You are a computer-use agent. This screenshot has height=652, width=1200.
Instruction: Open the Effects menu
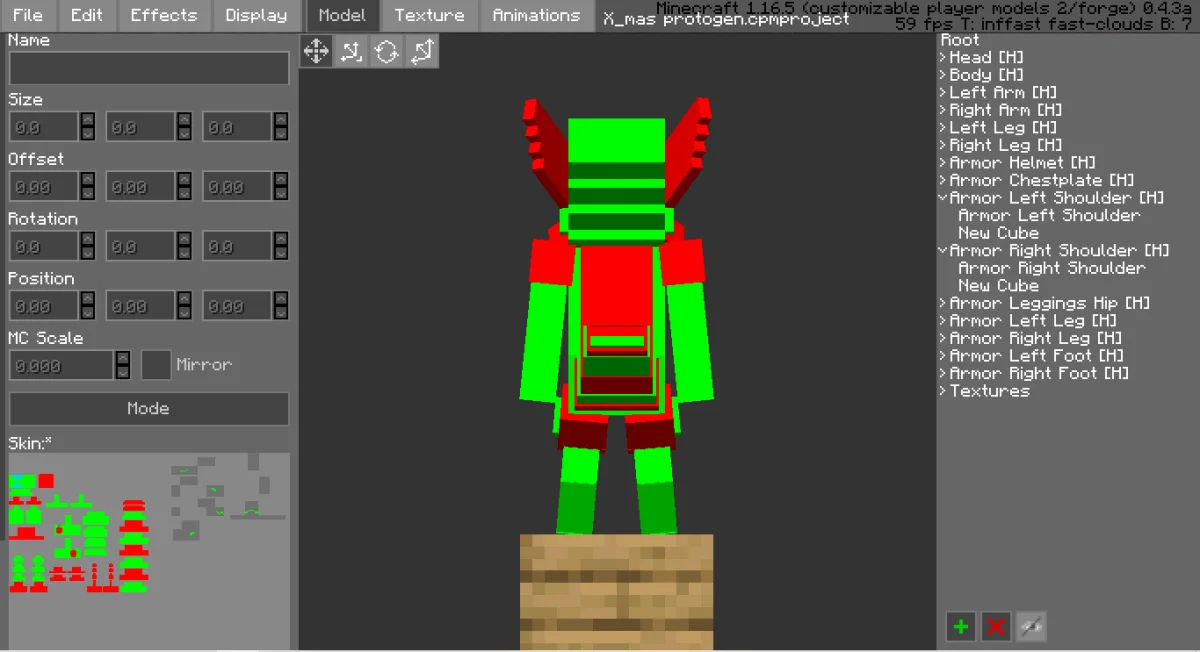(x=164, y=15)
